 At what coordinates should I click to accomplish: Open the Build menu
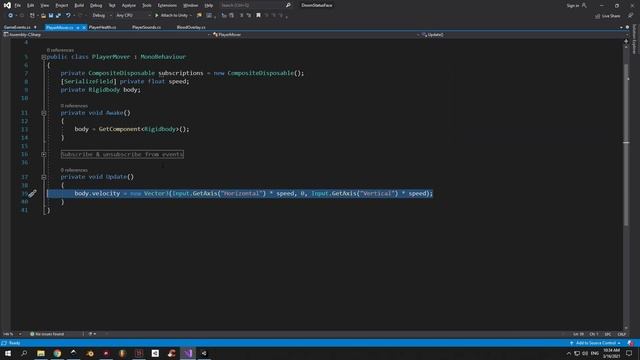[x=79, y=5]
